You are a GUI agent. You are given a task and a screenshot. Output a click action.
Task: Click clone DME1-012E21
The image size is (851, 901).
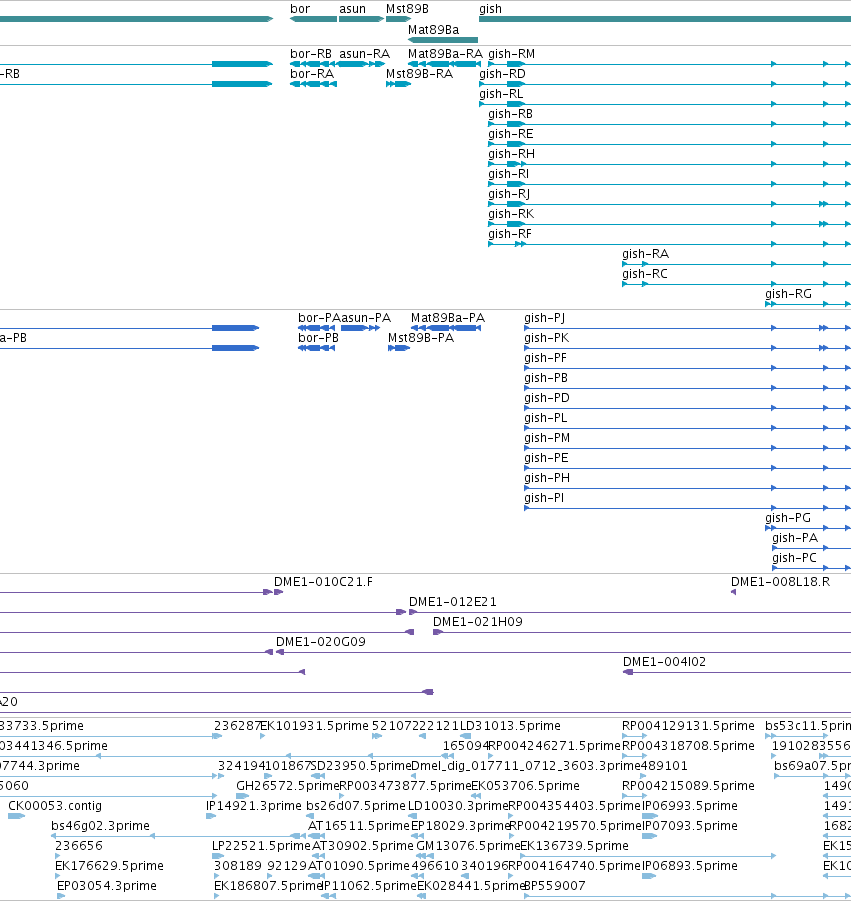coord(453,602)
